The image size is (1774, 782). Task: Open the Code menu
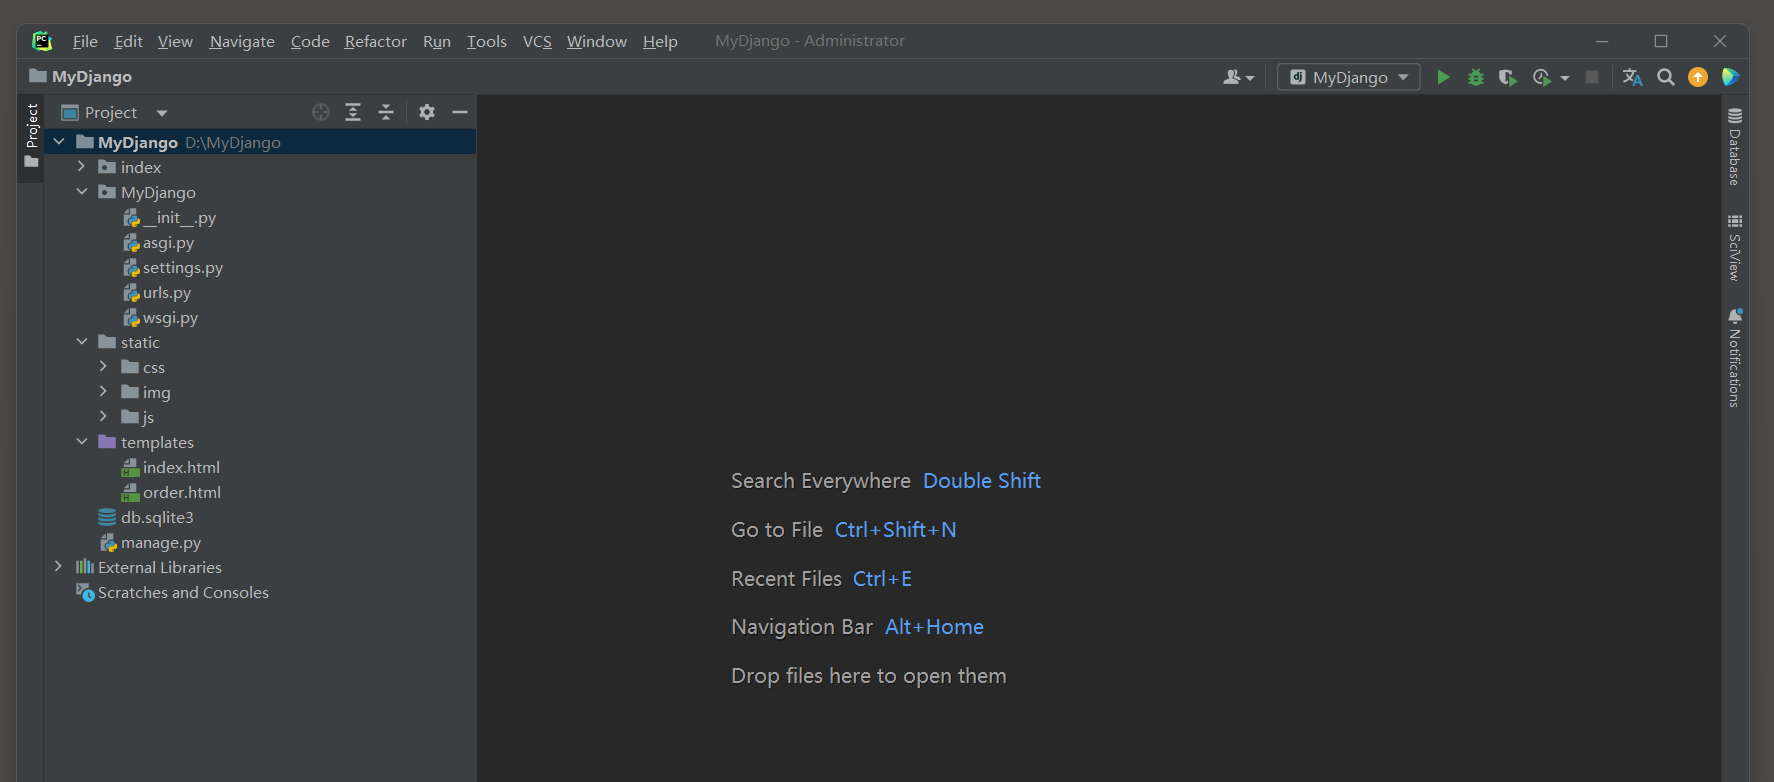pyautogui.click(x=310, y=41)
